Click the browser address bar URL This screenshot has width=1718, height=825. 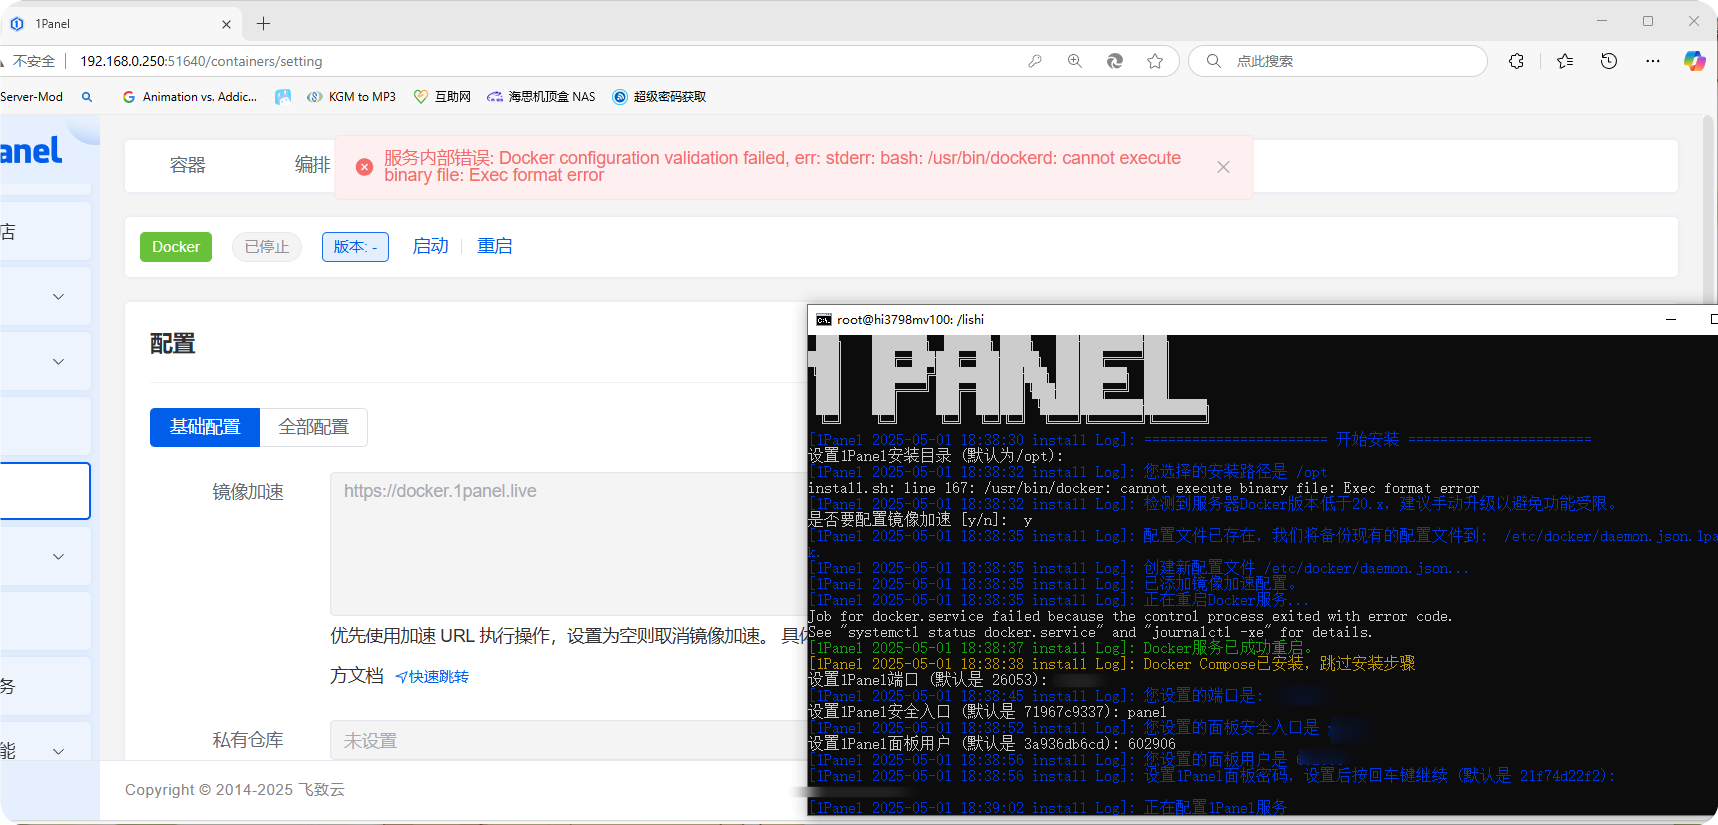coord(201,61)
